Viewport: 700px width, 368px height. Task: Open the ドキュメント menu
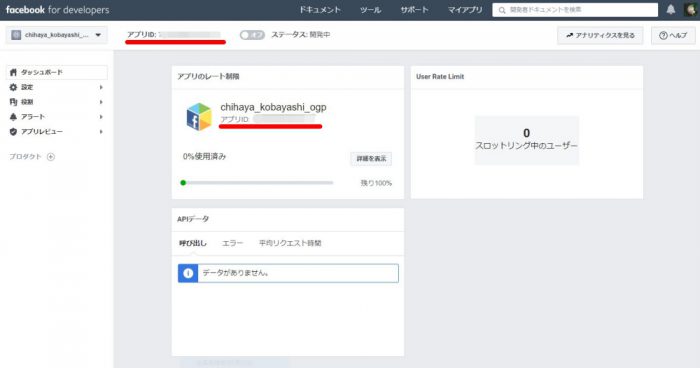[x=320, y=9]
